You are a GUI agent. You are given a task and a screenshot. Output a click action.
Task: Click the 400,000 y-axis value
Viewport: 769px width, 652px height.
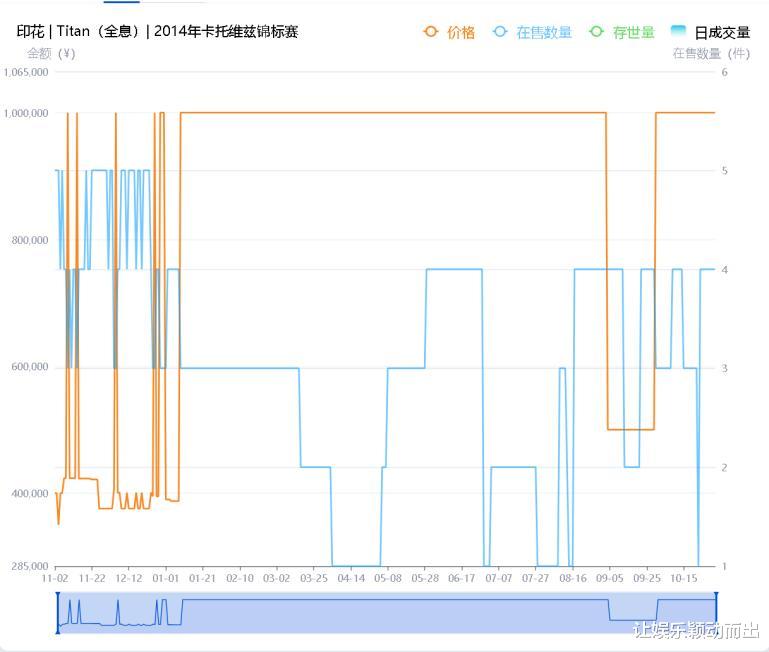(30, 493)
